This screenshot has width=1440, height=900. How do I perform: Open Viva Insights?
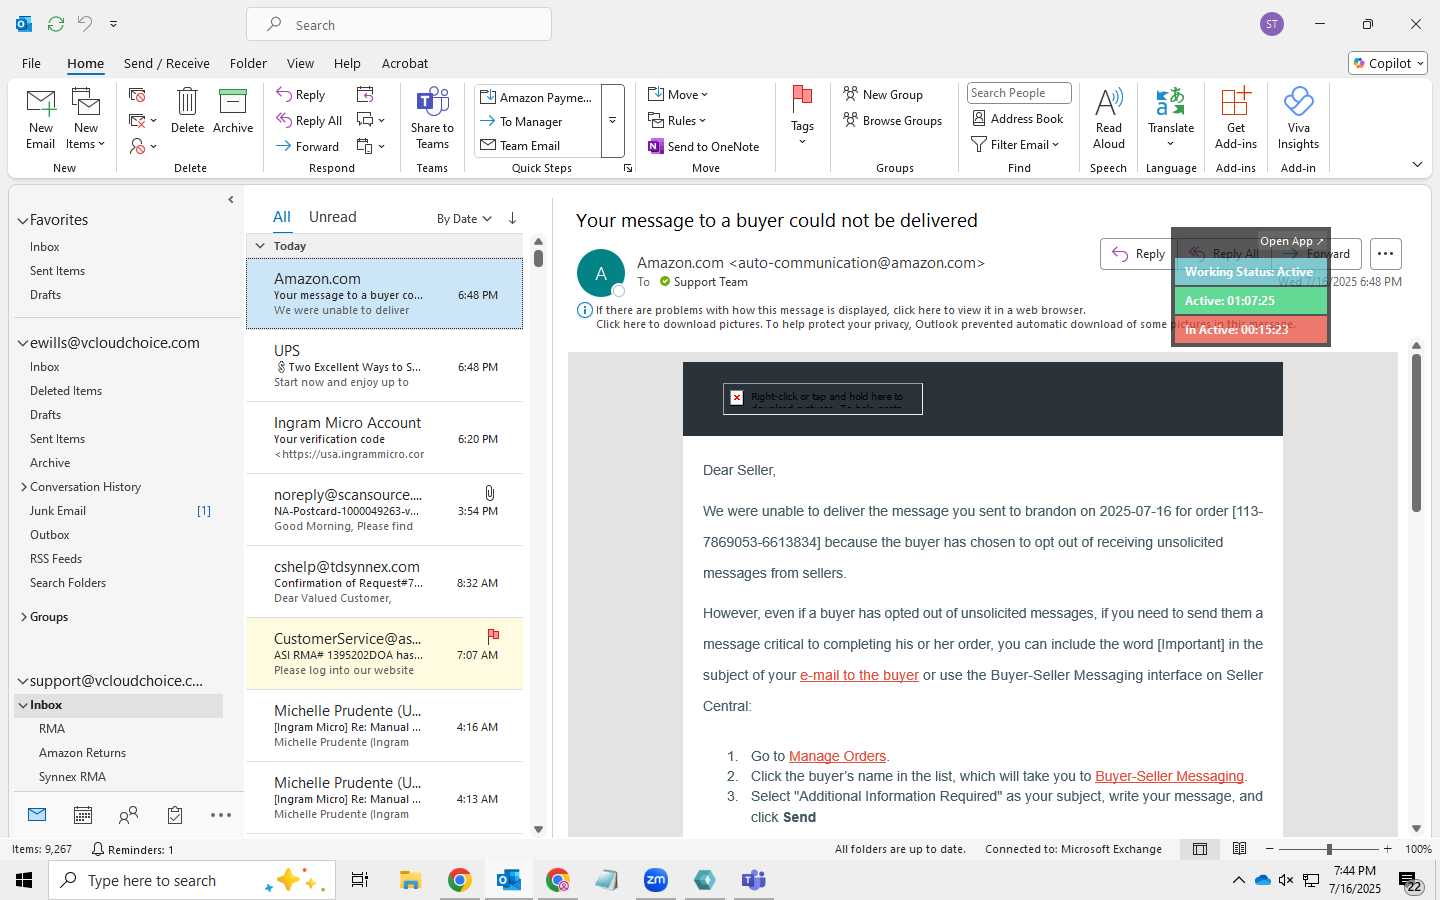pos(1298,118)
